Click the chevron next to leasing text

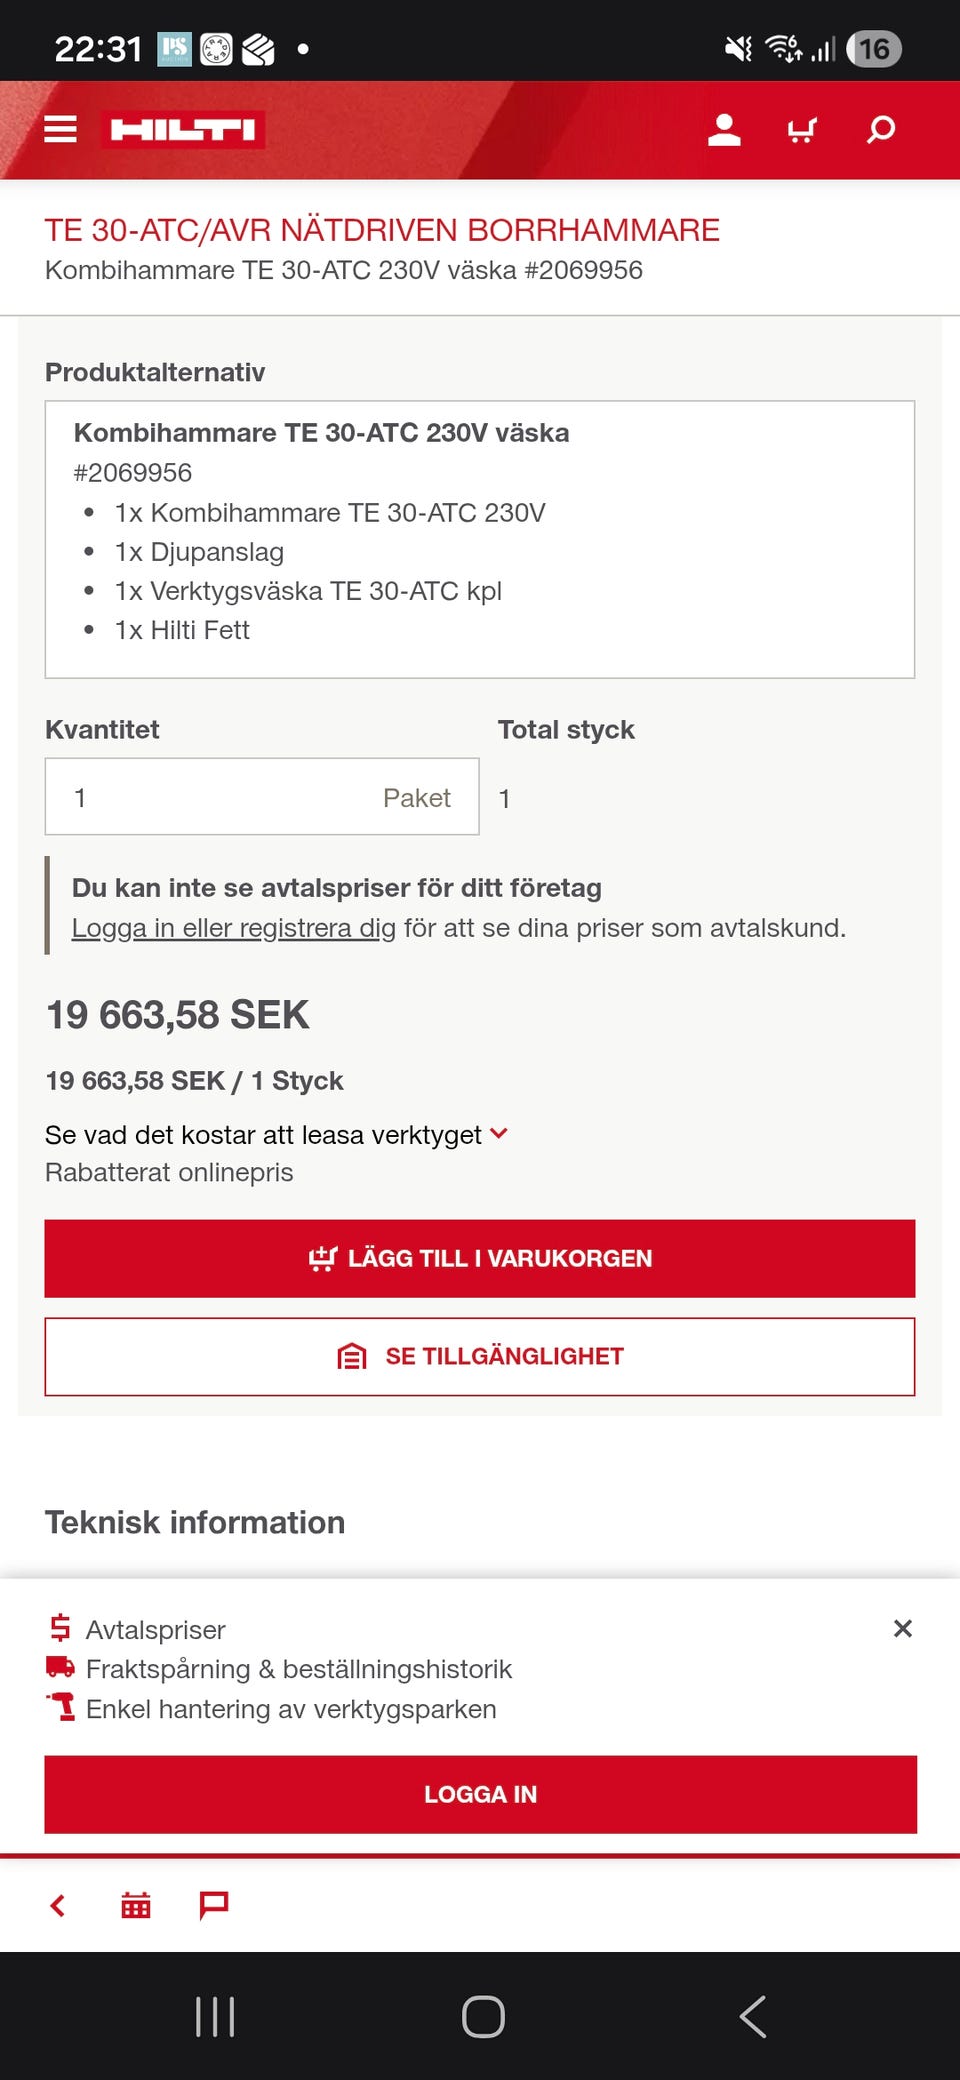(499, 1134)
